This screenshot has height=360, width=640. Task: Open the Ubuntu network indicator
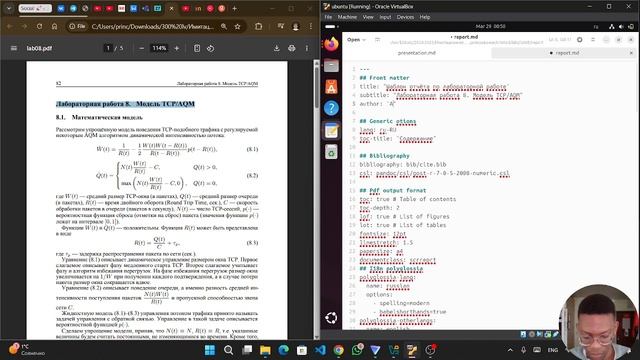tap(611, 27)
